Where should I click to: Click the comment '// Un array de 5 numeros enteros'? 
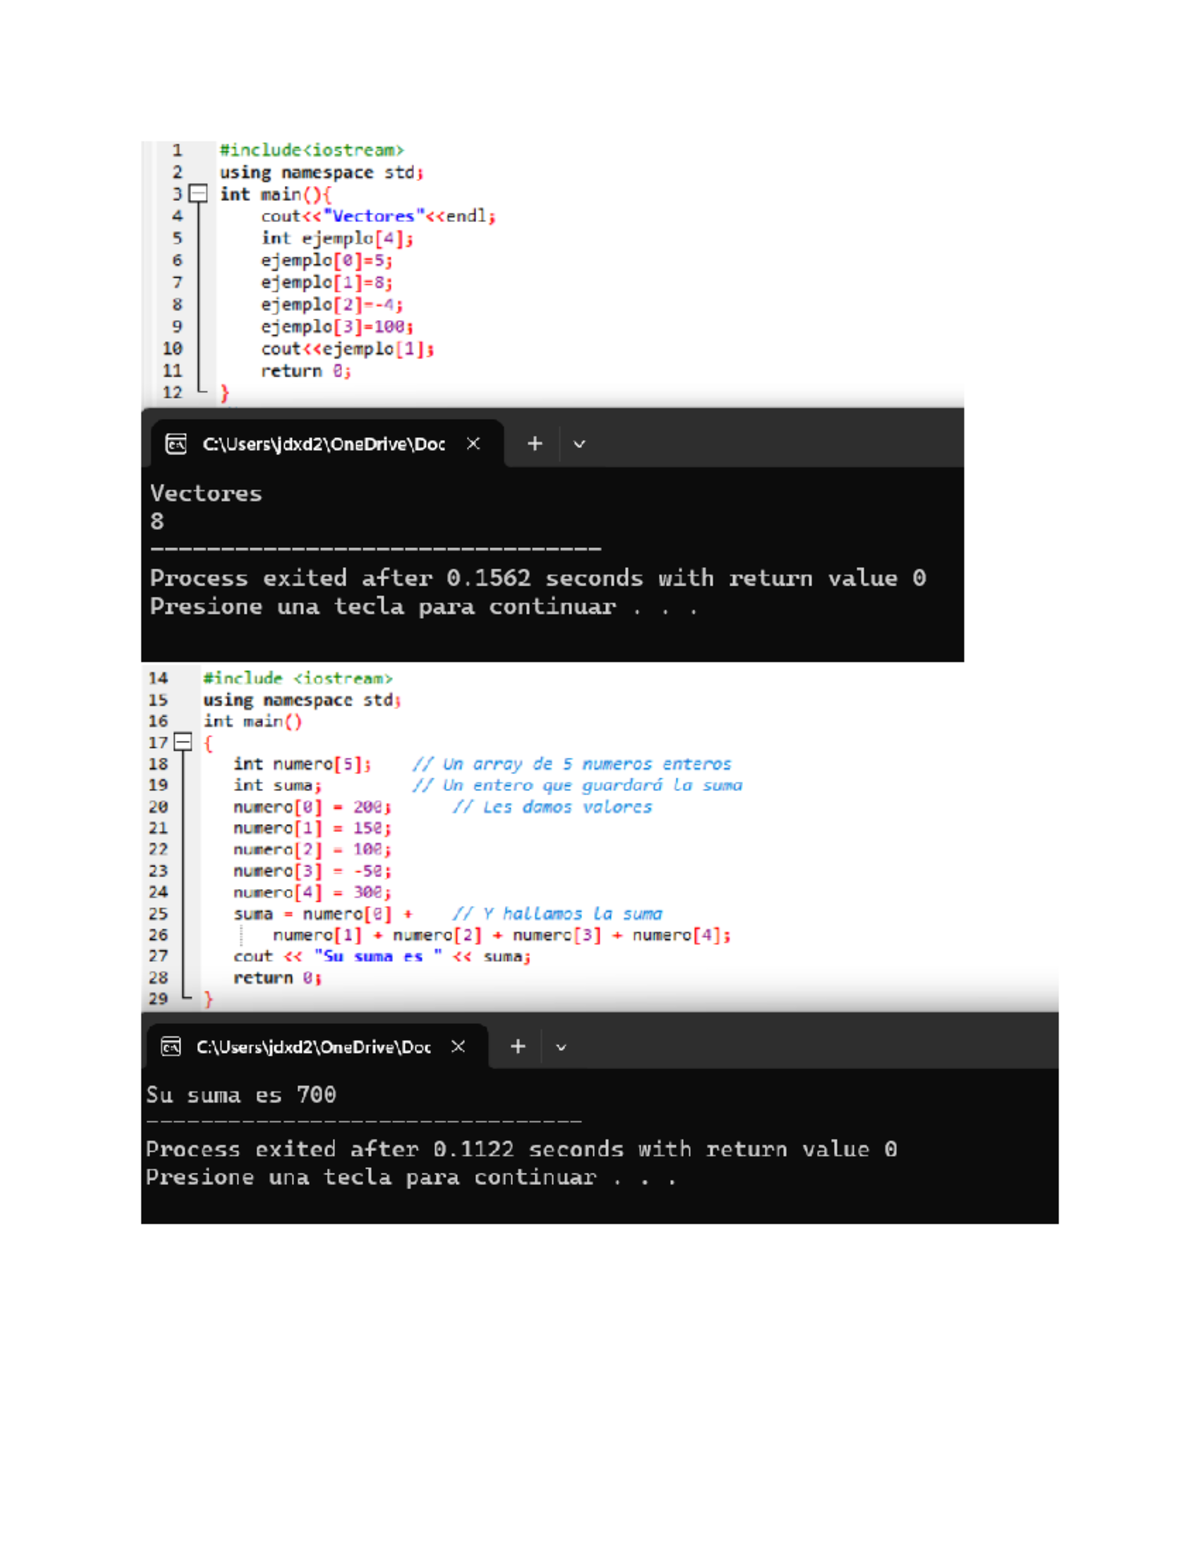click(x=572, y=764)
